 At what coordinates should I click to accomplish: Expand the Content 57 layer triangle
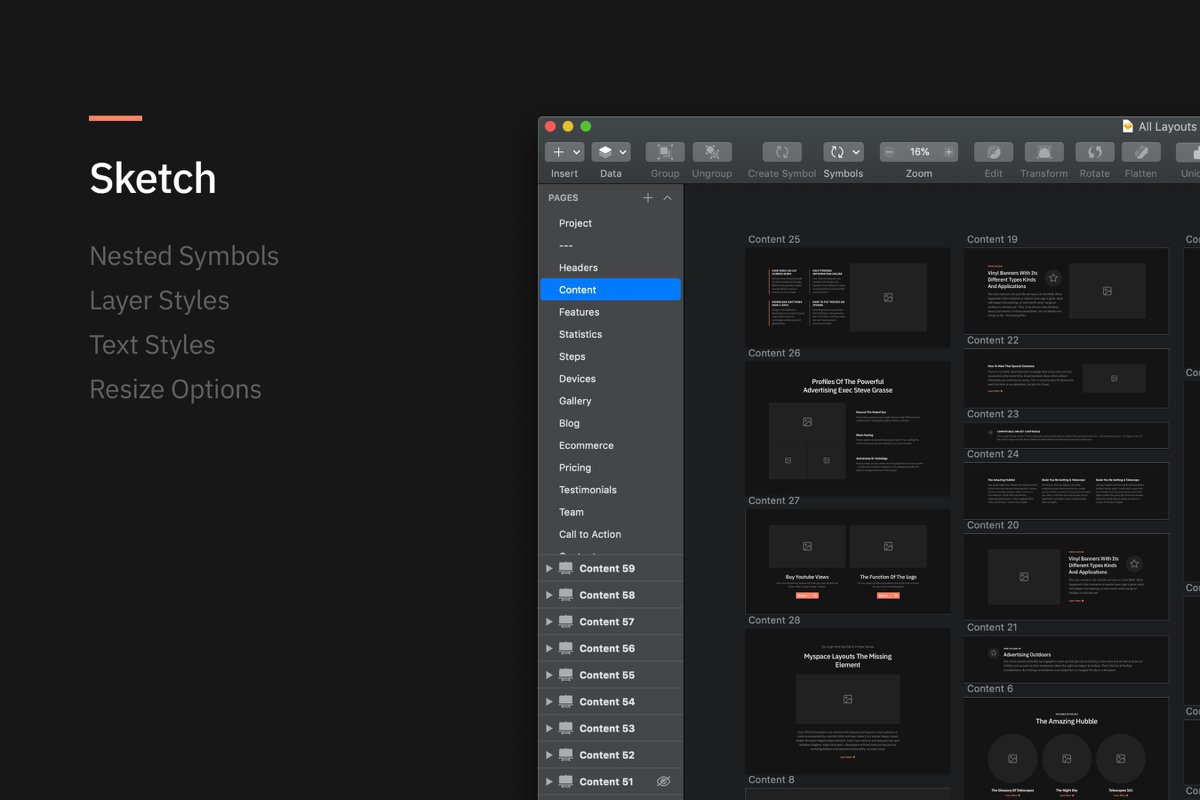pyautogui.click(x=549, y=622)
